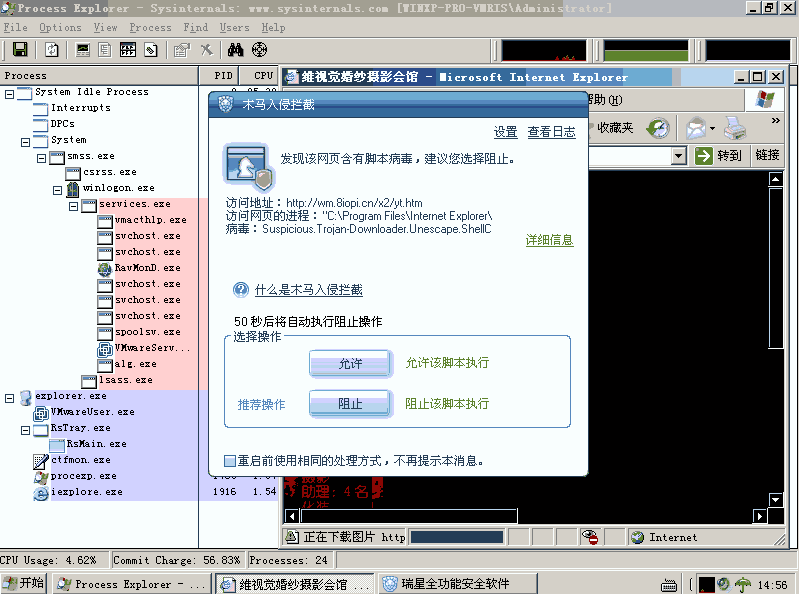The height and width of the screenshot is (594, 799).
Task: Toggle the Show Process Tree toolbar icon
Action: click(x=105, y=49)
